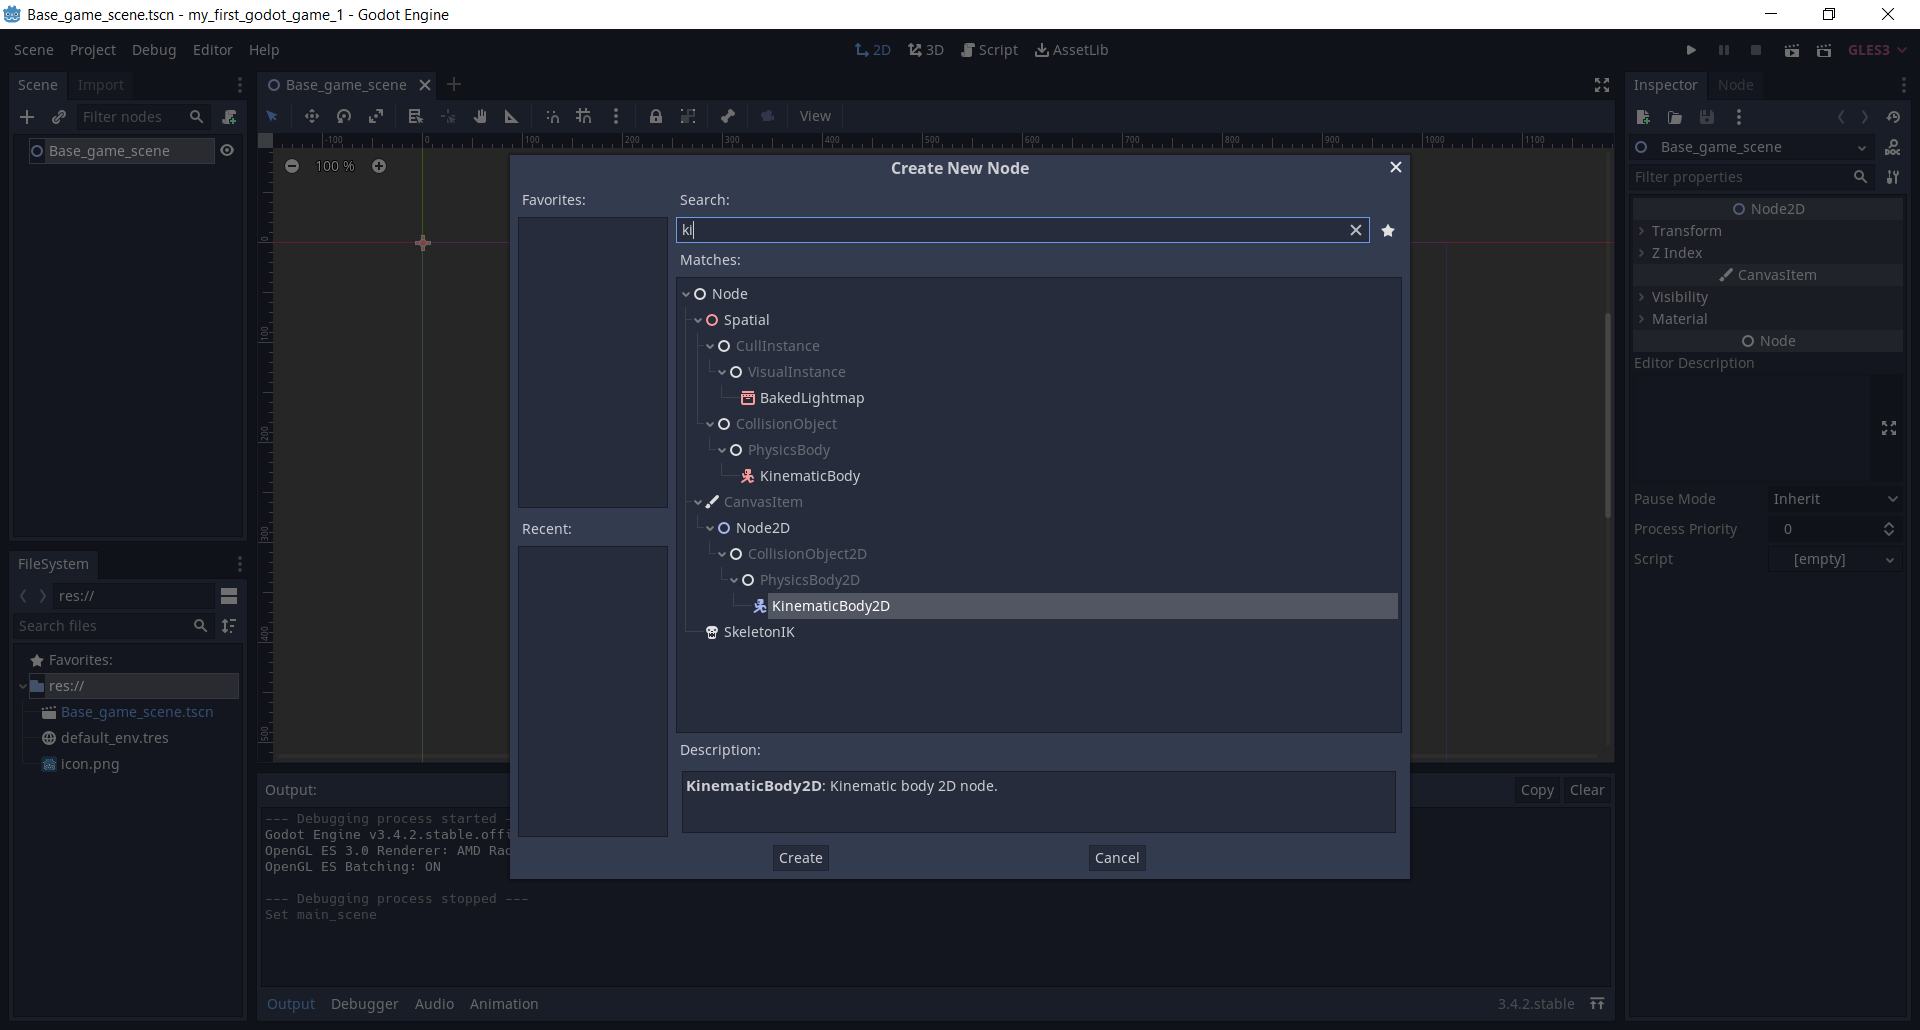Open the GLES3 renderer dropdown

1876,50
